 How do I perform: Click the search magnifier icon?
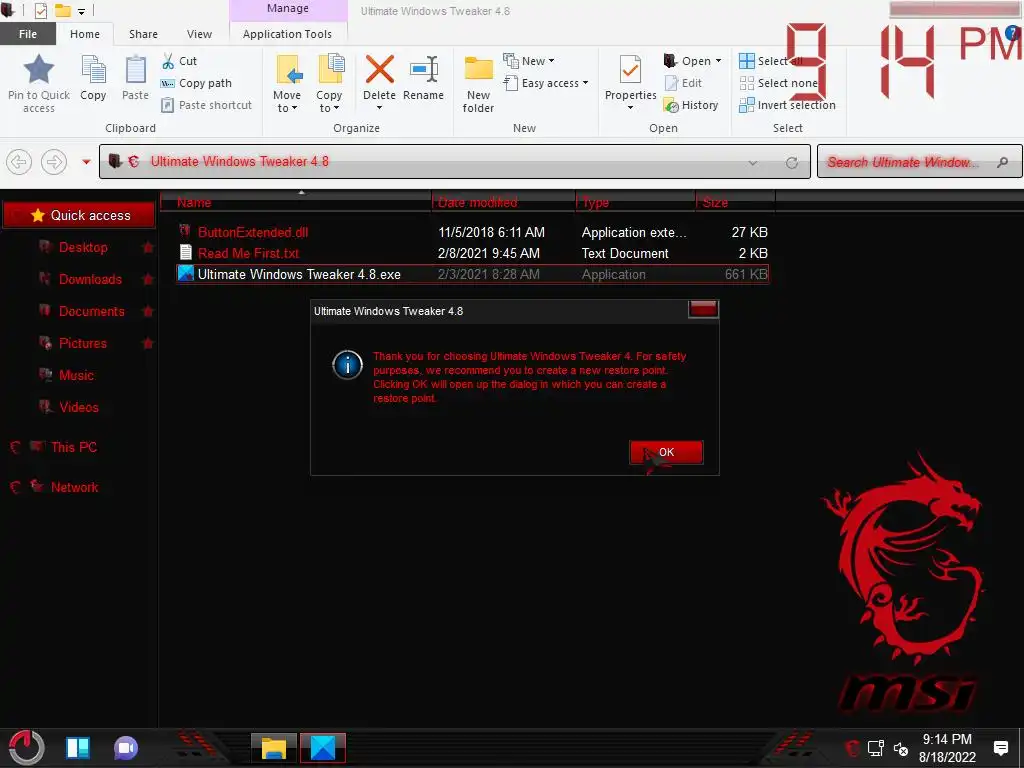coord(1002,162)
